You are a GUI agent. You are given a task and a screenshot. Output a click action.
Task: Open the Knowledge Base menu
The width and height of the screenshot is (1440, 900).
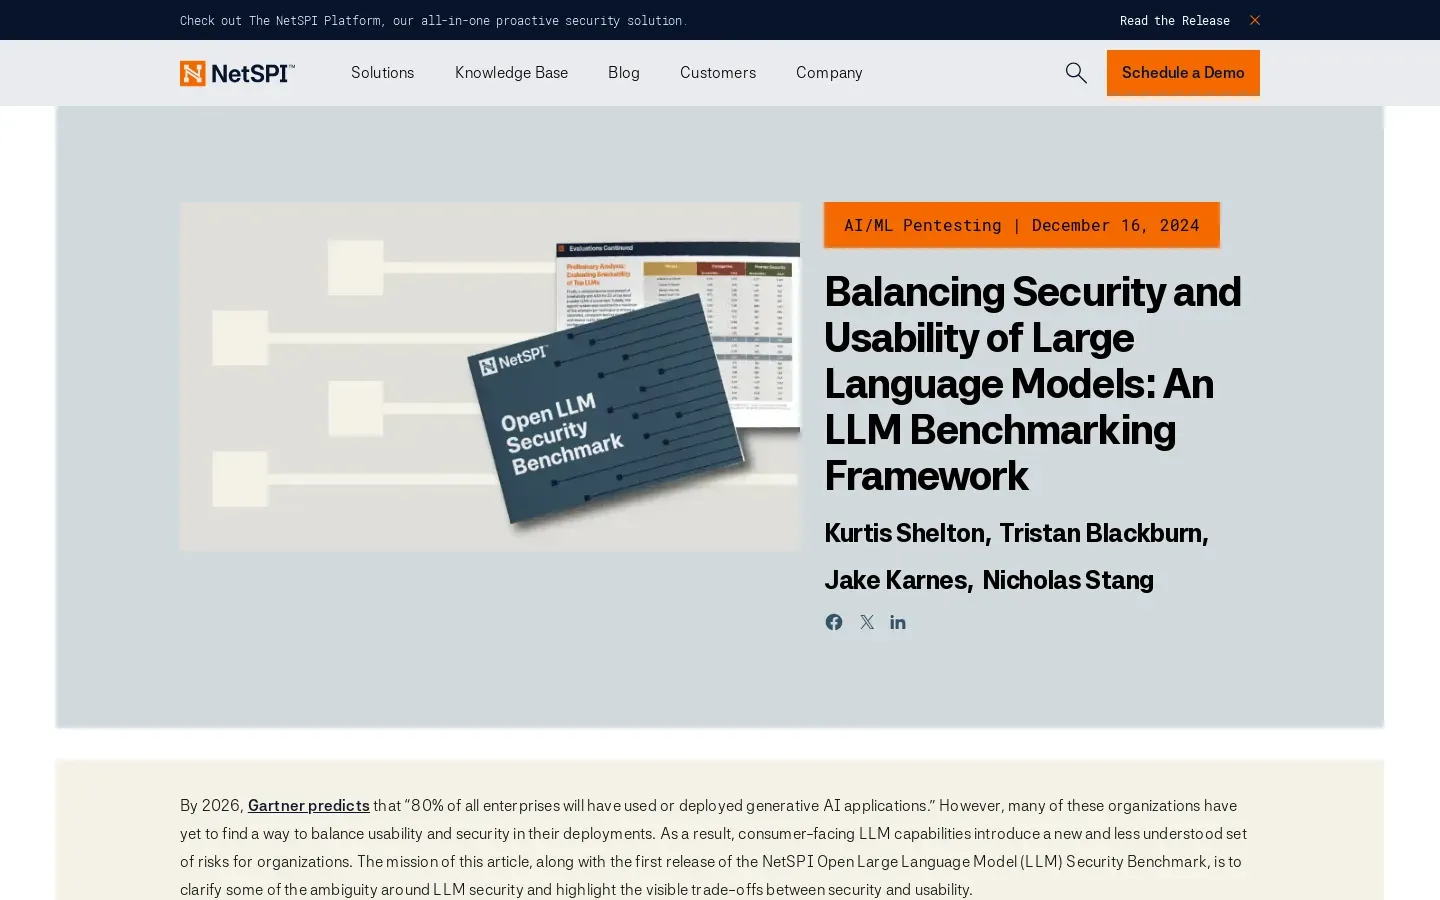click(511, 73)
